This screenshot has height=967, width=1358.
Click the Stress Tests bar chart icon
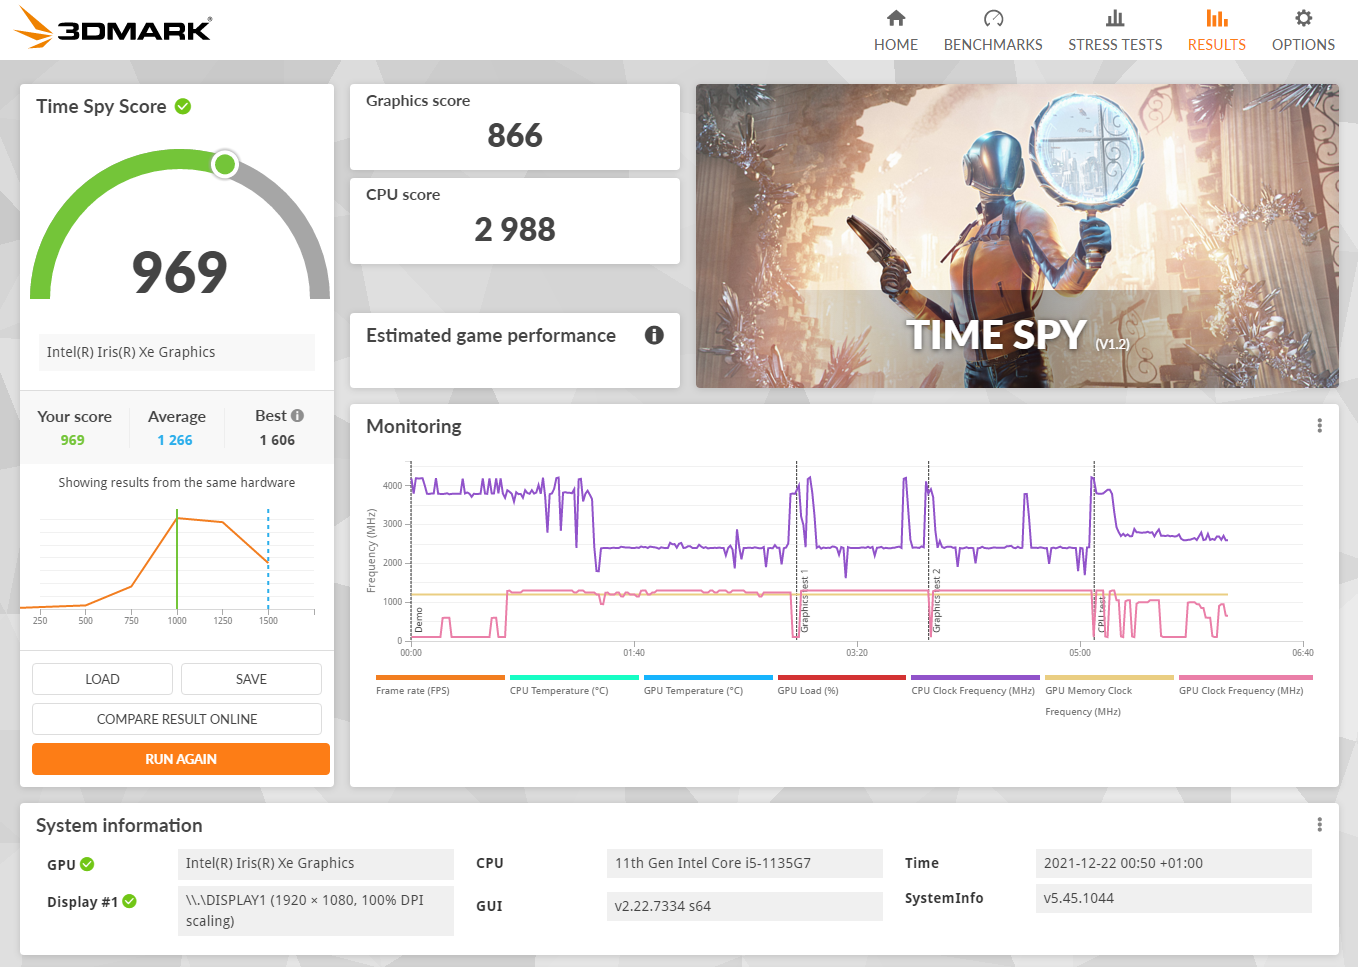(x=1115, y=18)
